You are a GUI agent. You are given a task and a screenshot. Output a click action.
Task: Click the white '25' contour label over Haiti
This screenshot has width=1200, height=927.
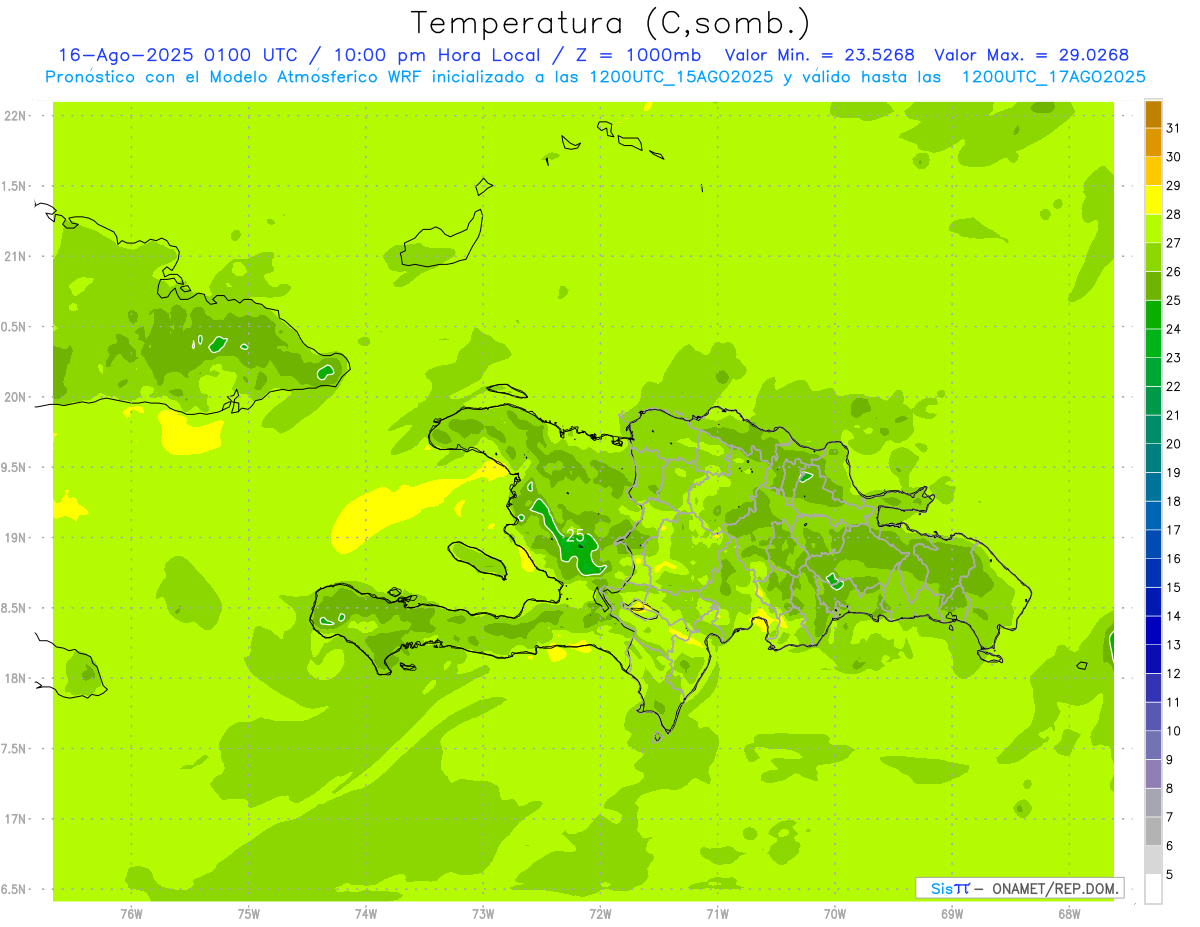pyautogui.click(x=575, y=536)
